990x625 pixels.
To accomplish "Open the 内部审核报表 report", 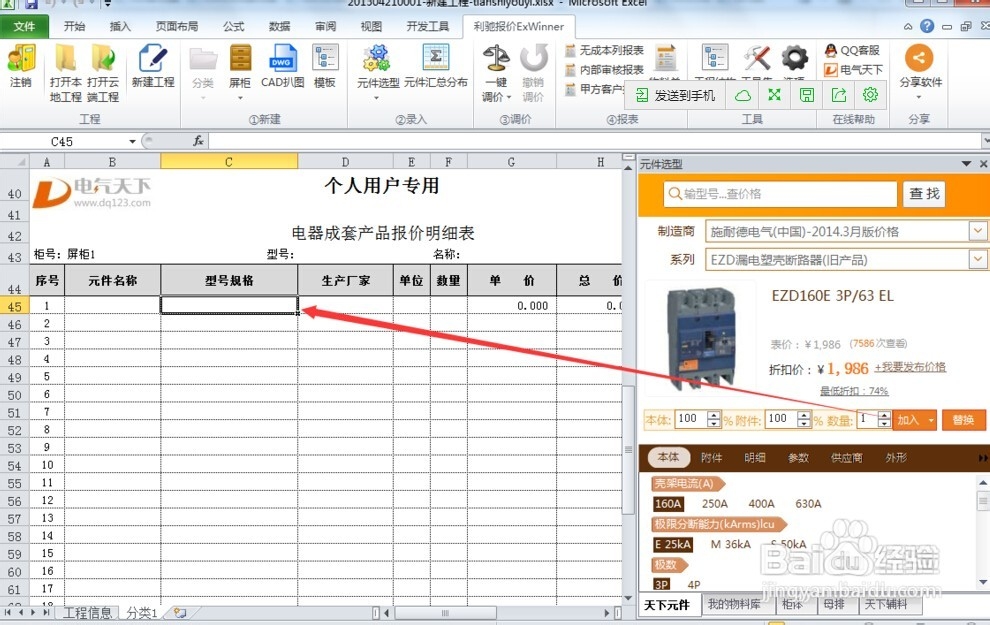I will (x=604, y=69).
